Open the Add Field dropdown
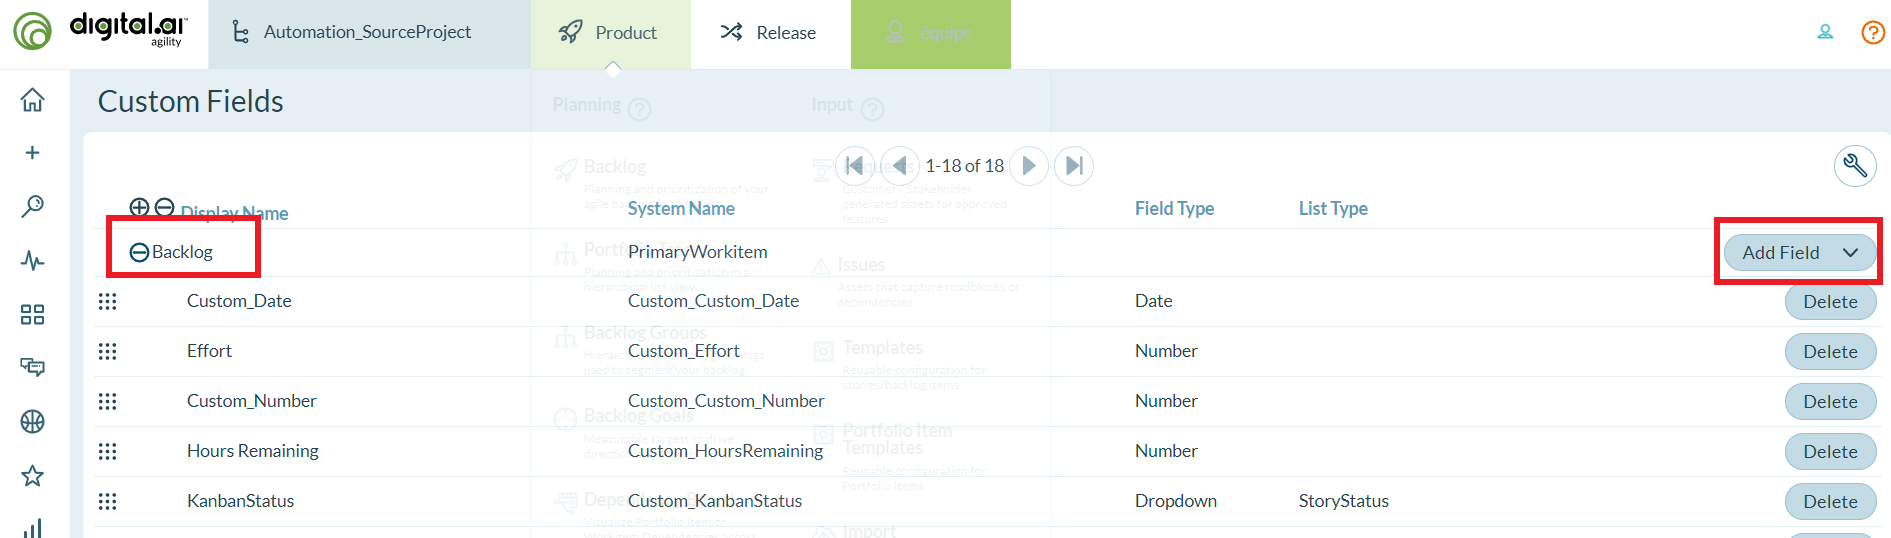 coord(1798,253)
